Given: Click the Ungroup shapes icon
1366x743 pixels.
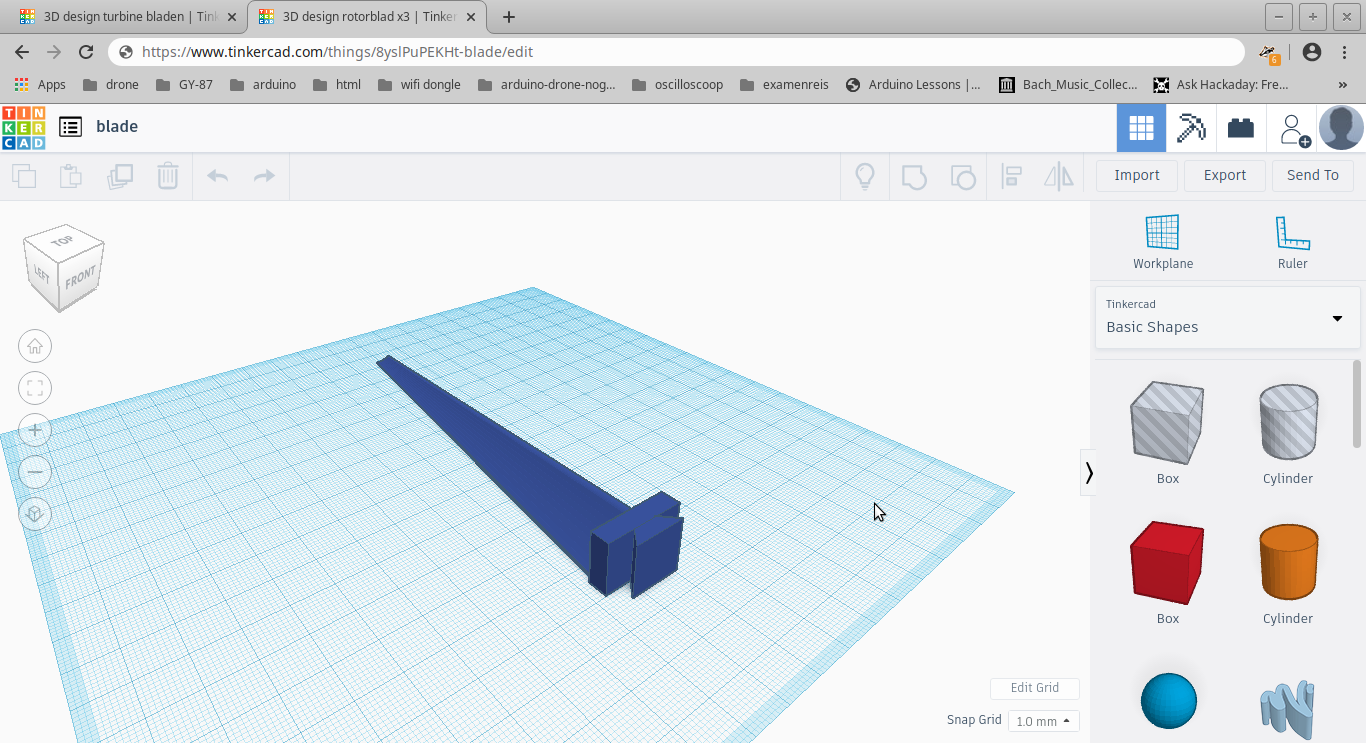Looking at the screenshot, I should point(962,177).
